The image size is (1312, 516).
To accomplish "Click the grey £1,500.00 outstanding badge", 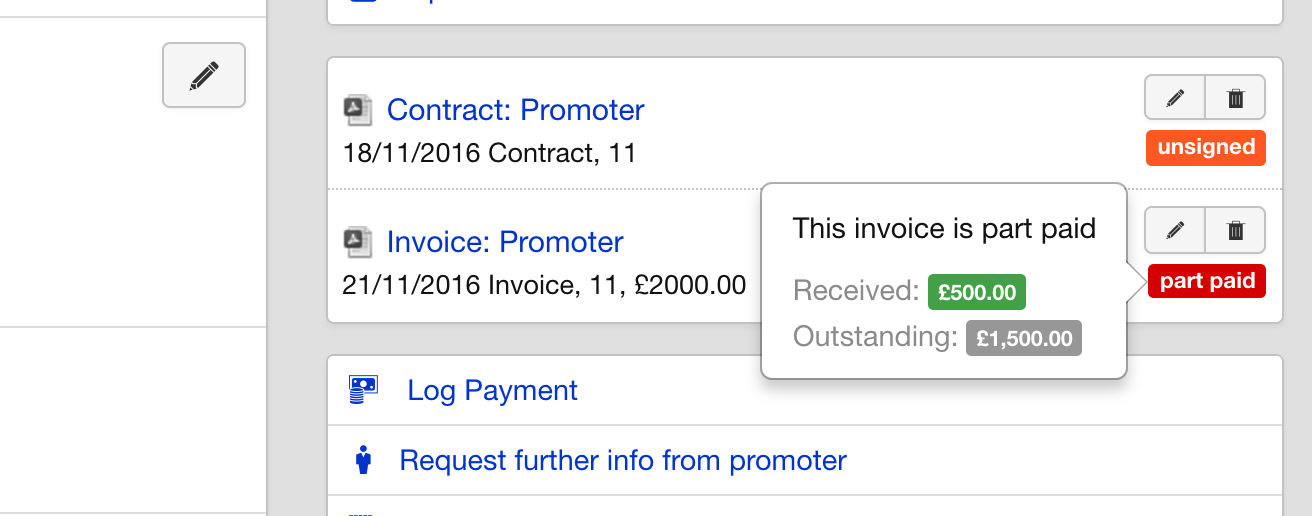I will click(x=1024, y=338).
